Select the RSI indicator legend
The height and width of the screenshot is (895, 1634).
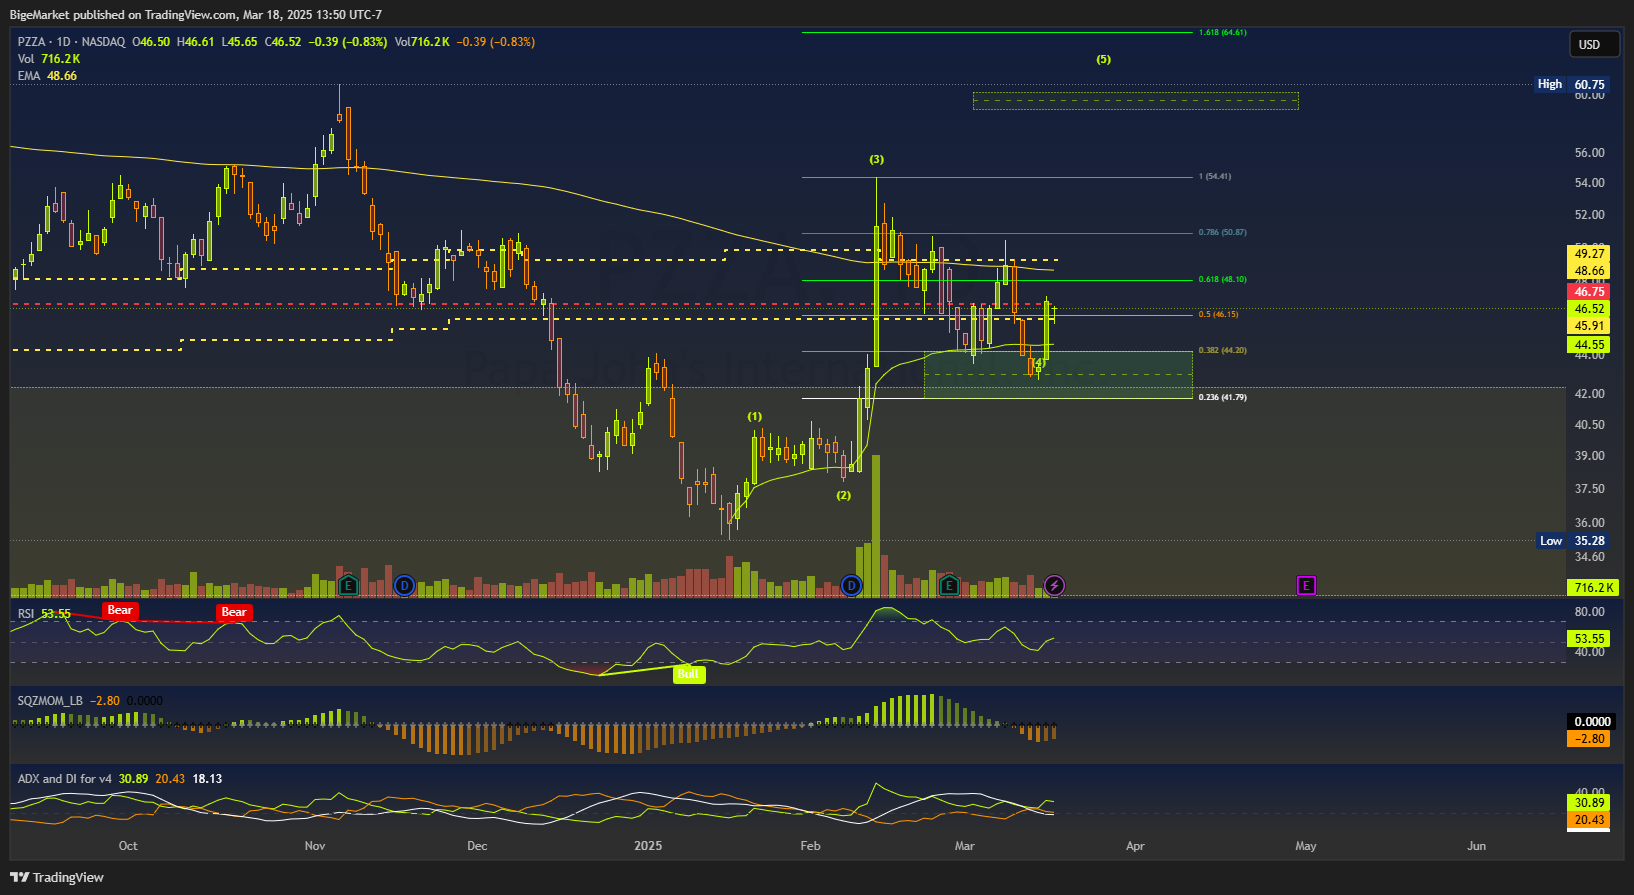pyautogui.click(x=44, y=614)
